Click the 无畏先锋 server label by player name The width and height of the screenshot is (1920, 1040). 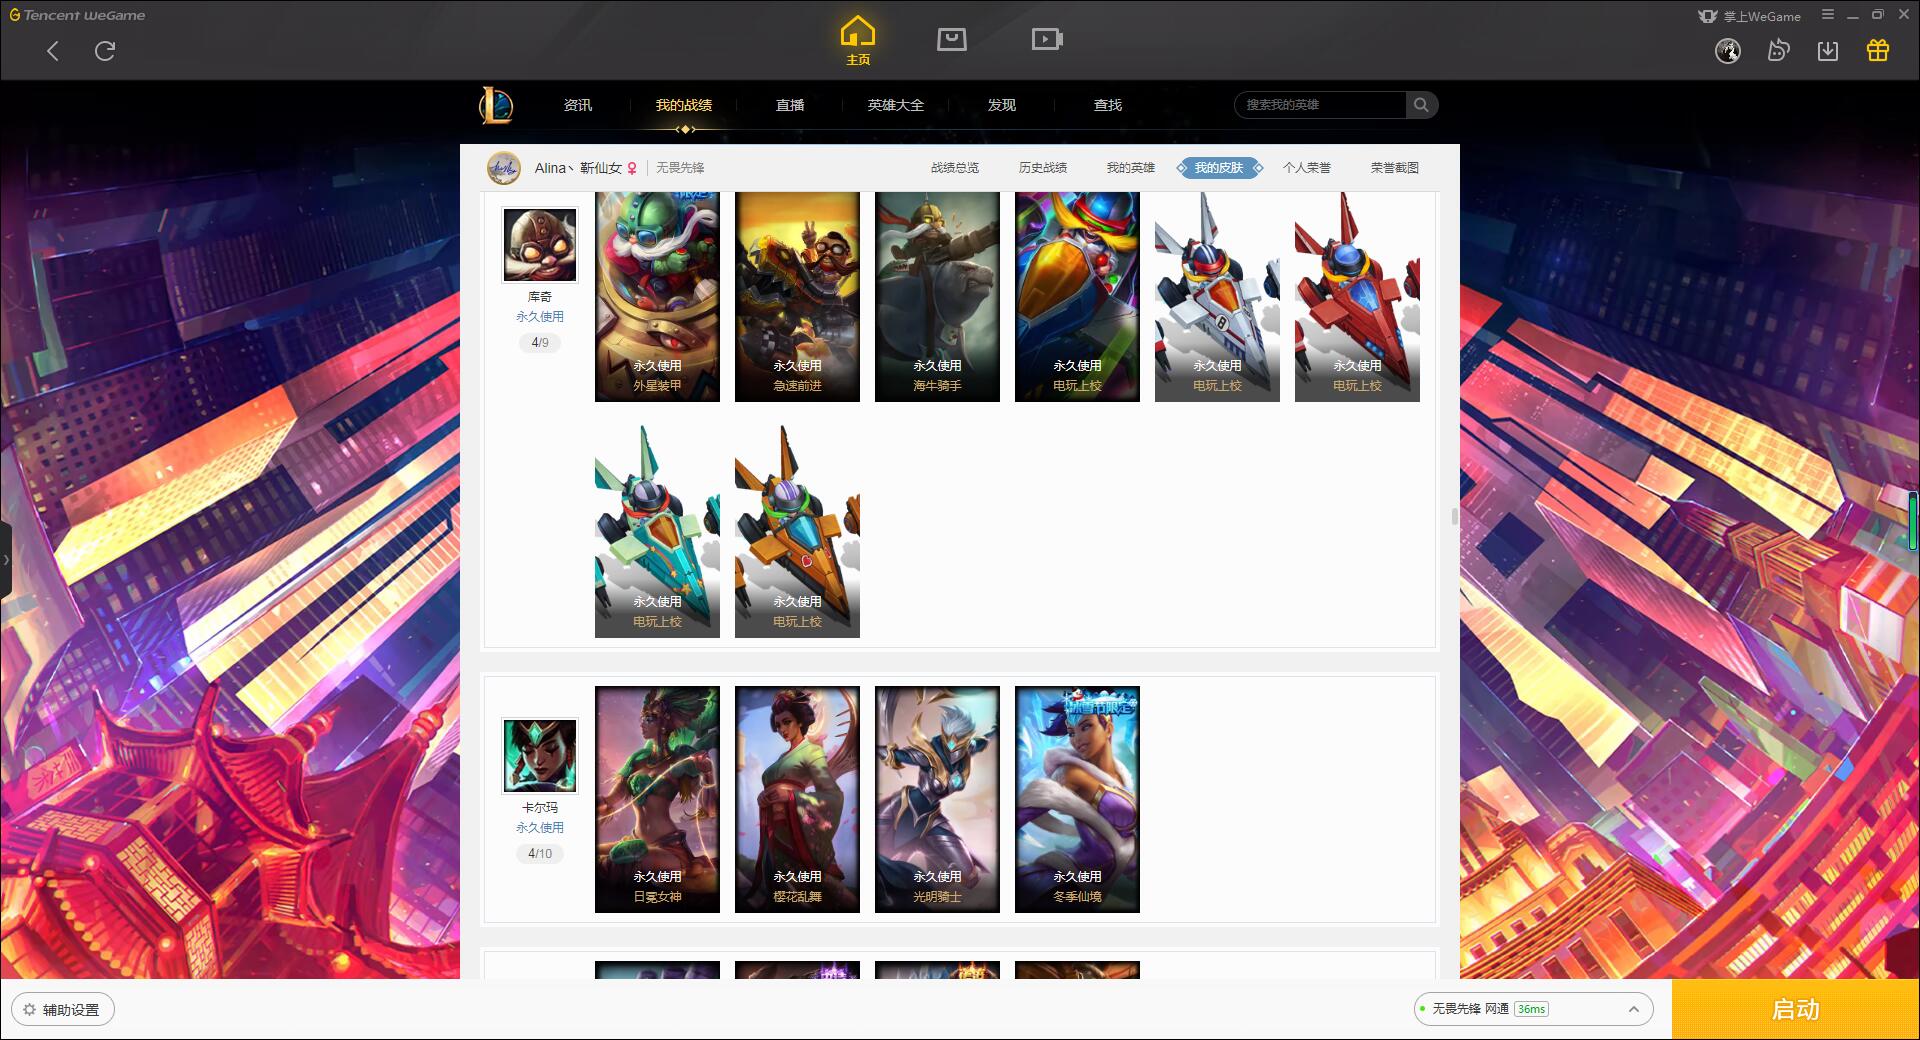680,168
